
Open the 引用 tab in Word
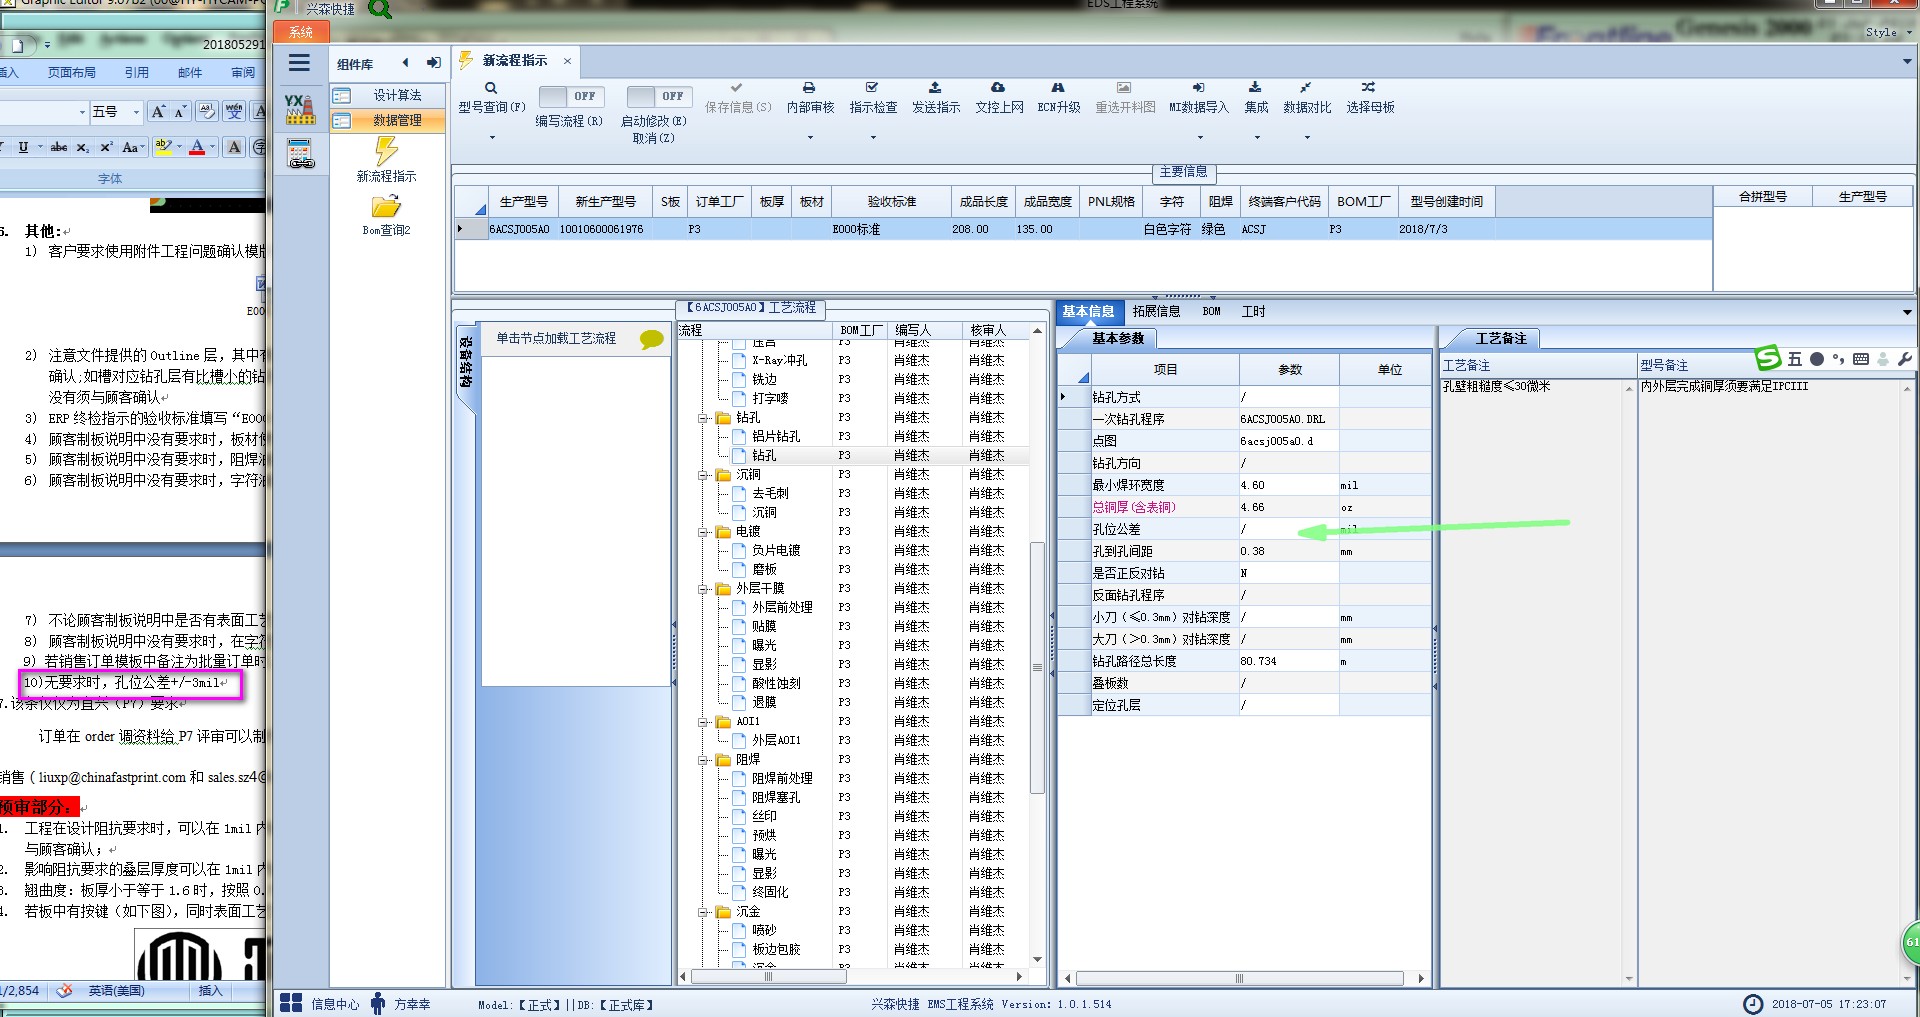pos(137,72)
